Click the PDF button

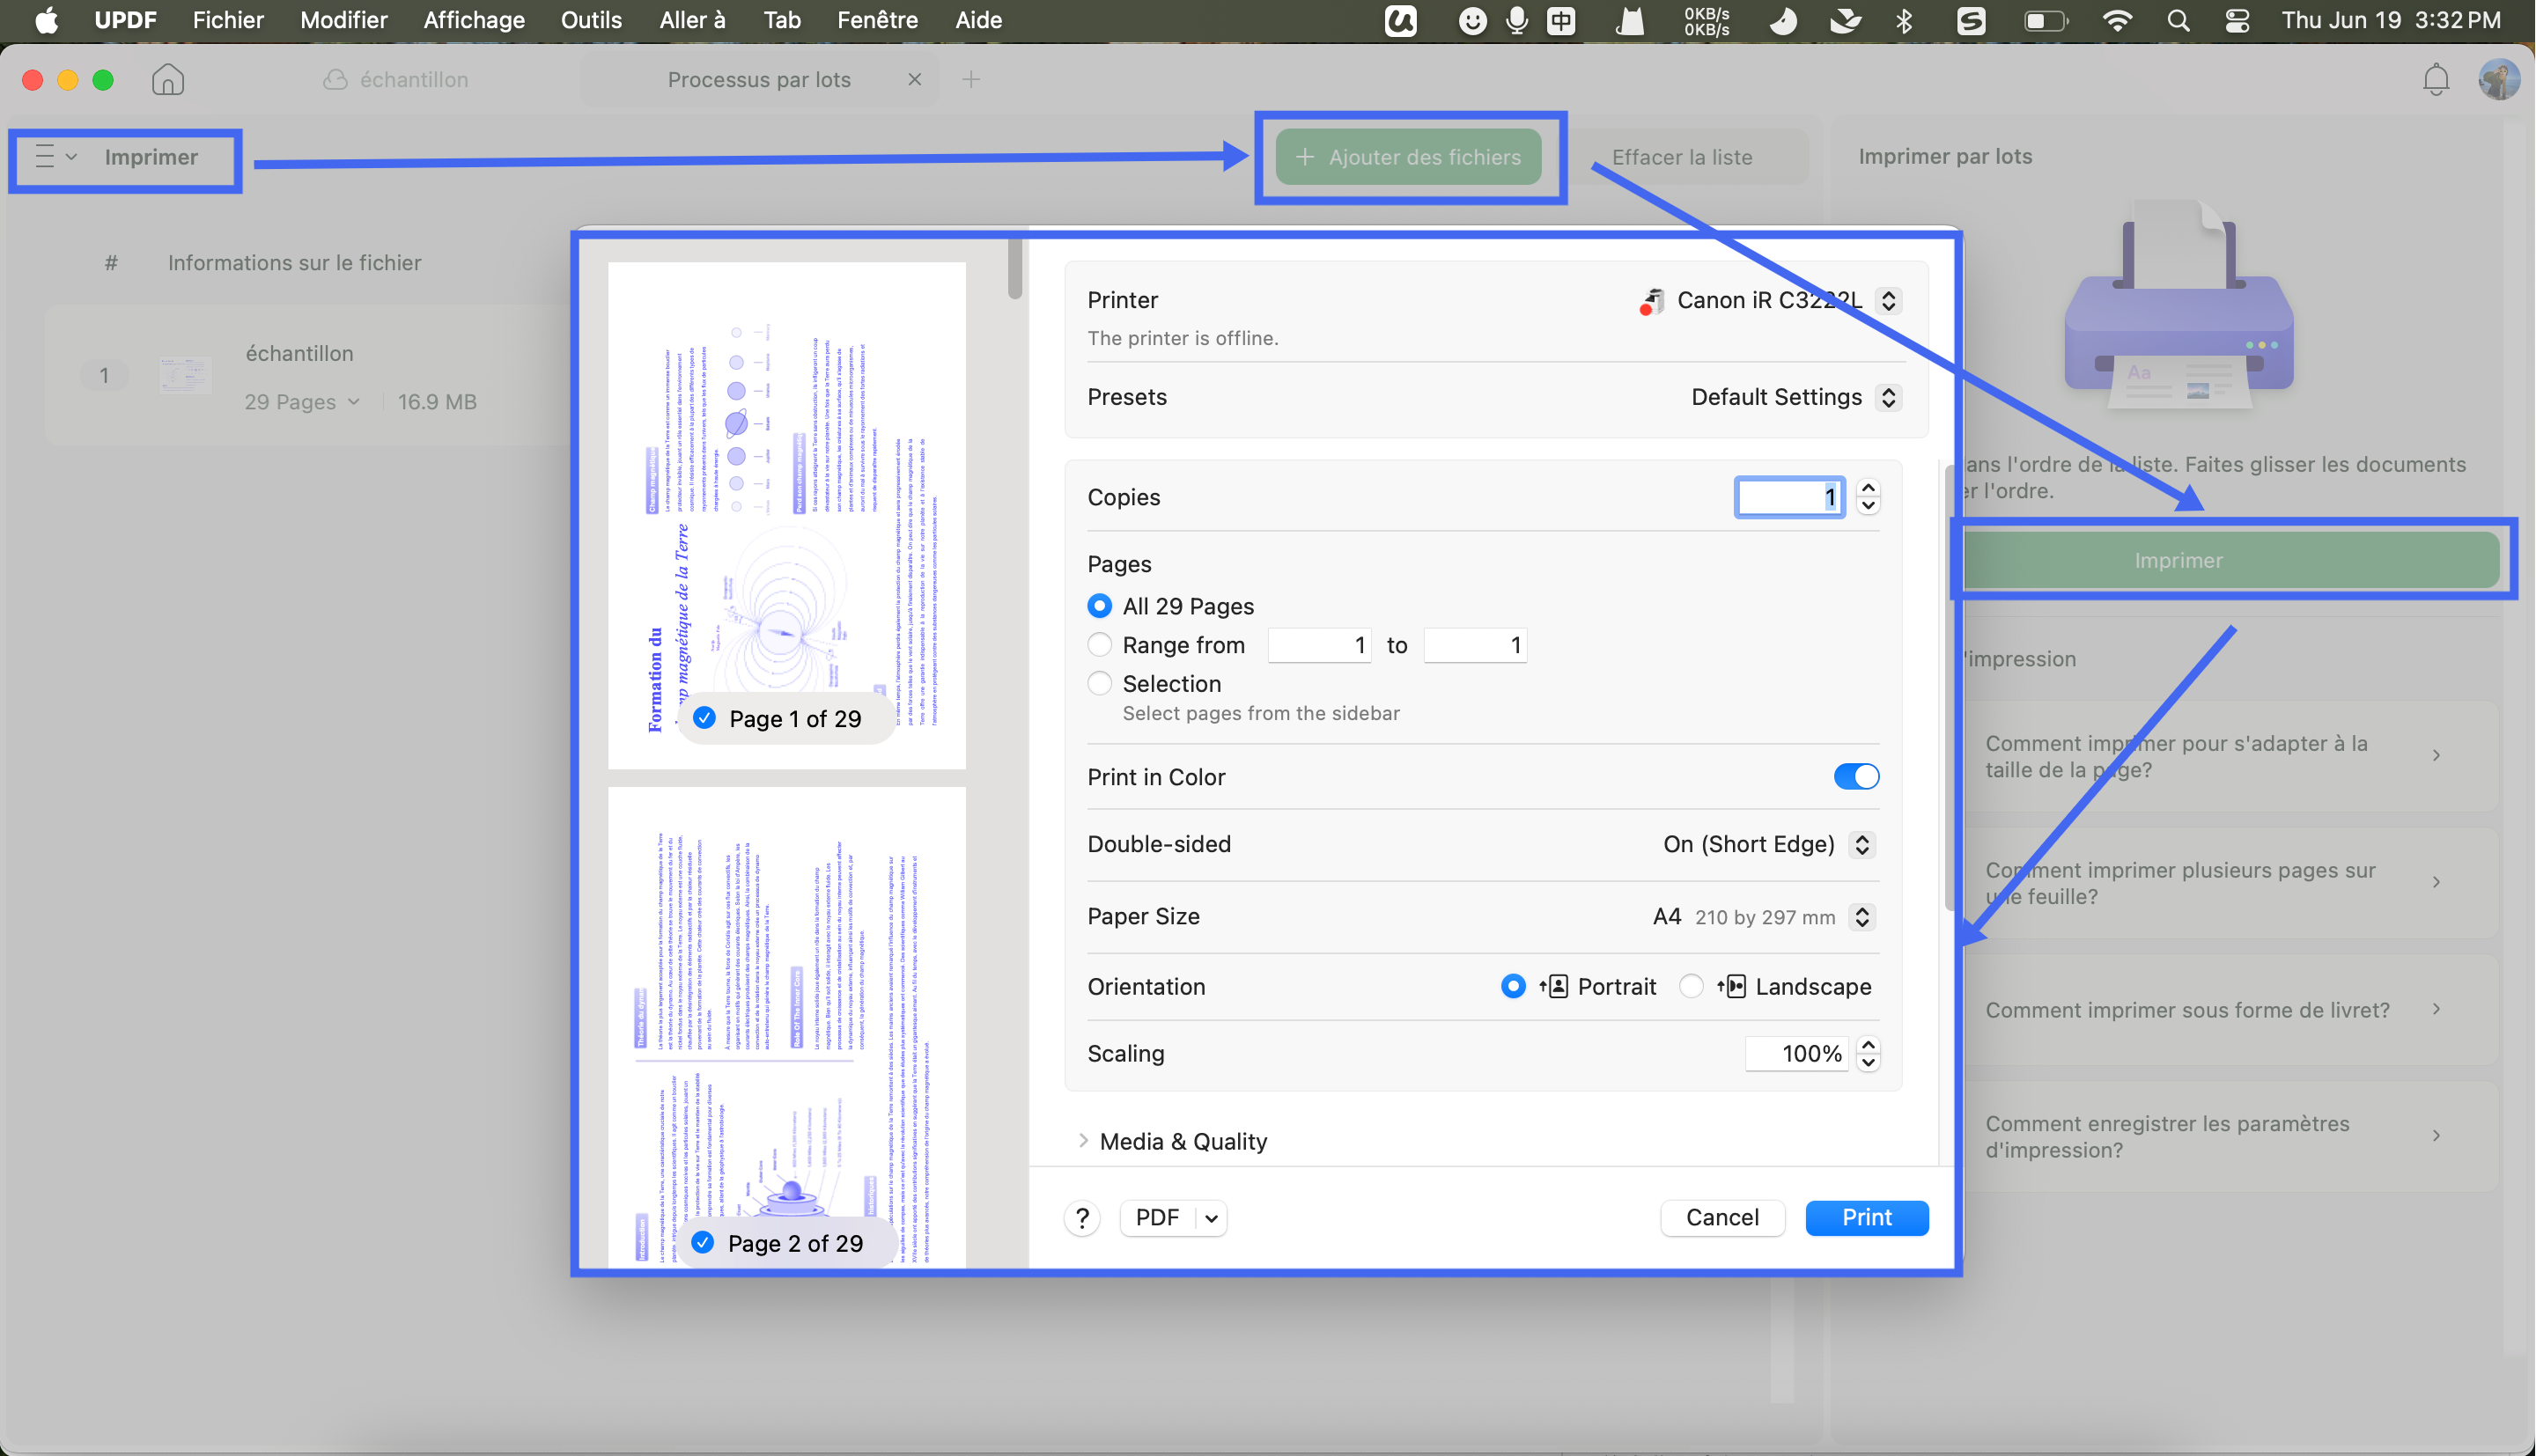(x=1158, y=1218)
